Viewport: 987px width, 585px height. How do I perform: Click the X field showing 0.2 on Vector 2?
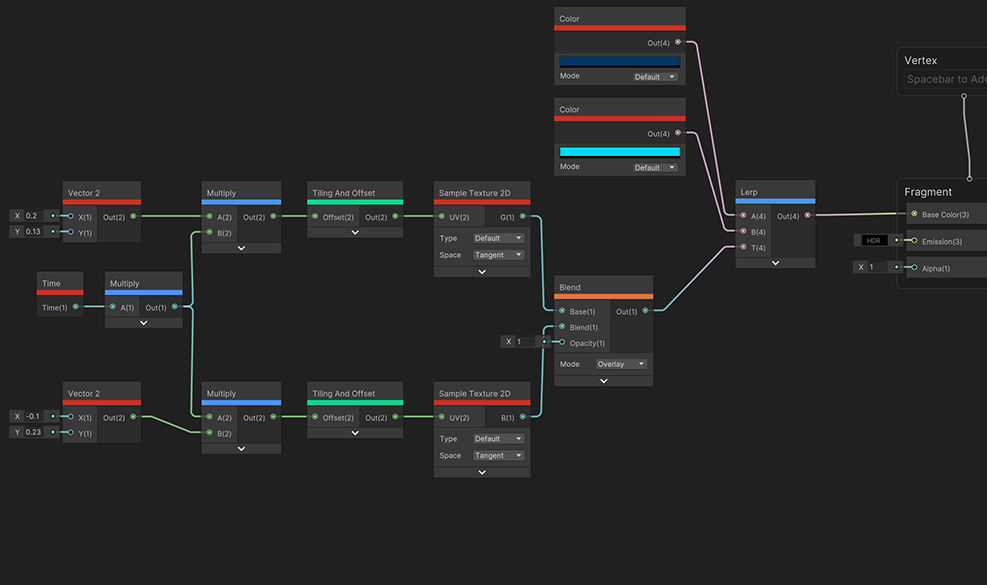(34, 216)
